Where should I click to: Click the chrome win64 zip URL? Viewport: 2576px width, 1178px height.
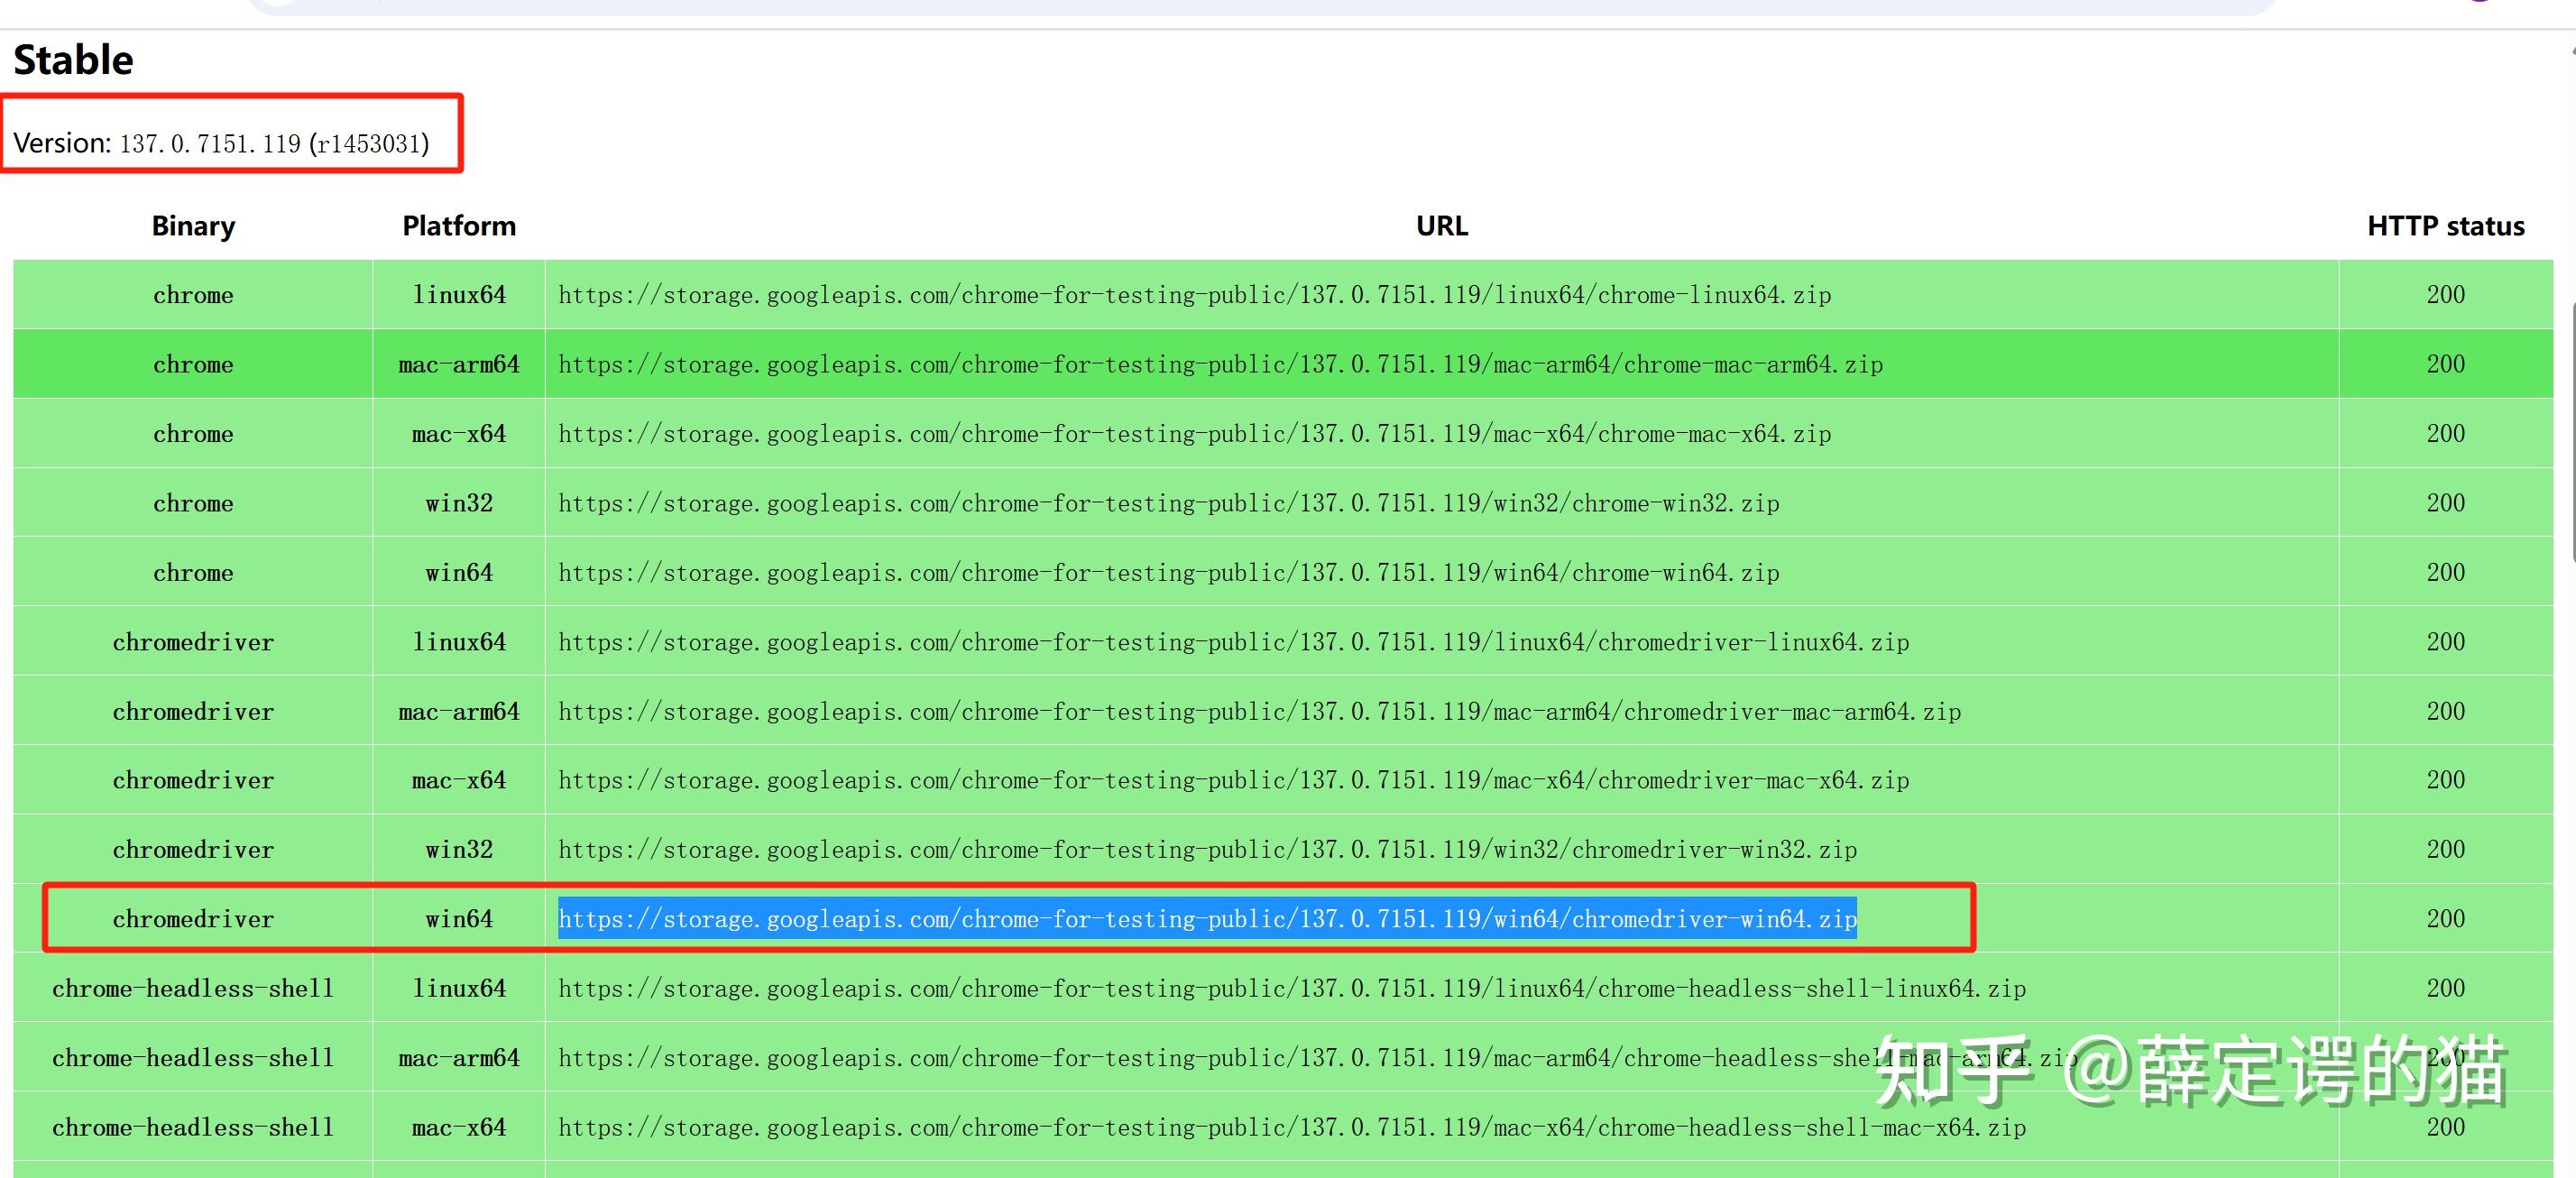[1168, 573]
